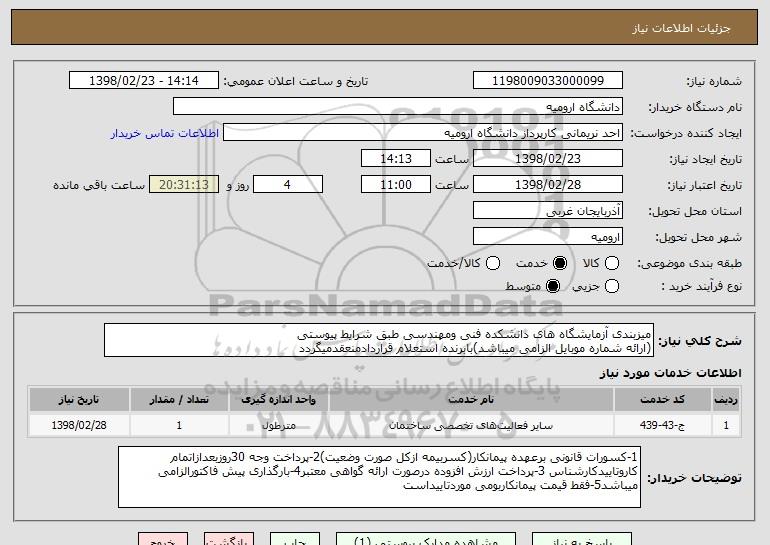Screen dimensions: 770x545
Task: Click the announcement date field 1398/02/23 - 14:14
Action: pyautogui.click(x=144, y=81)
